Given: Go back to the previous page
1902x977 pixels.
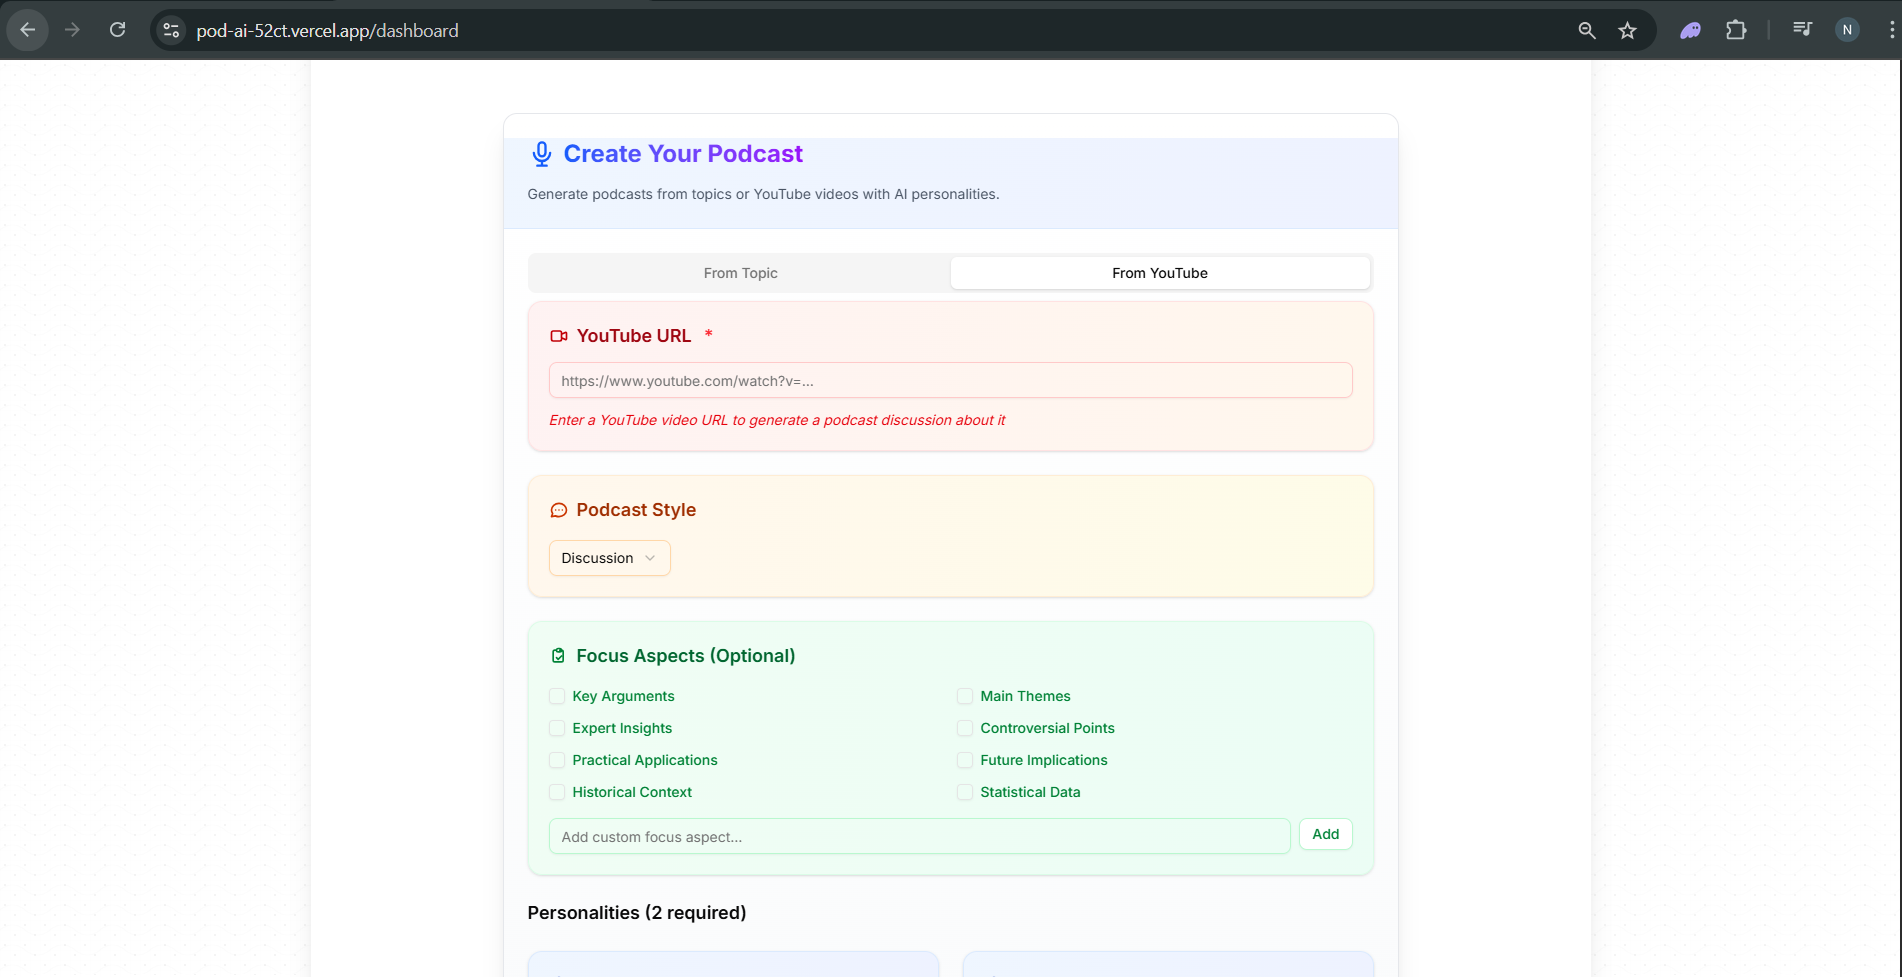Looking at the screenshot, I should click(28, 30).
